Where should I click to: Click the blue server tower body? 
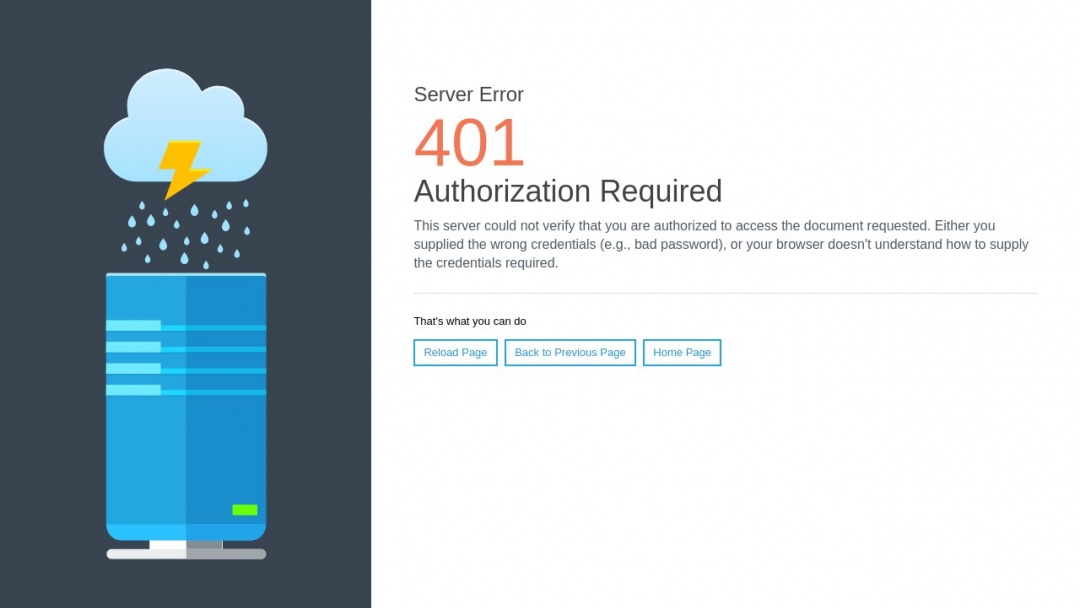(186, 450)
